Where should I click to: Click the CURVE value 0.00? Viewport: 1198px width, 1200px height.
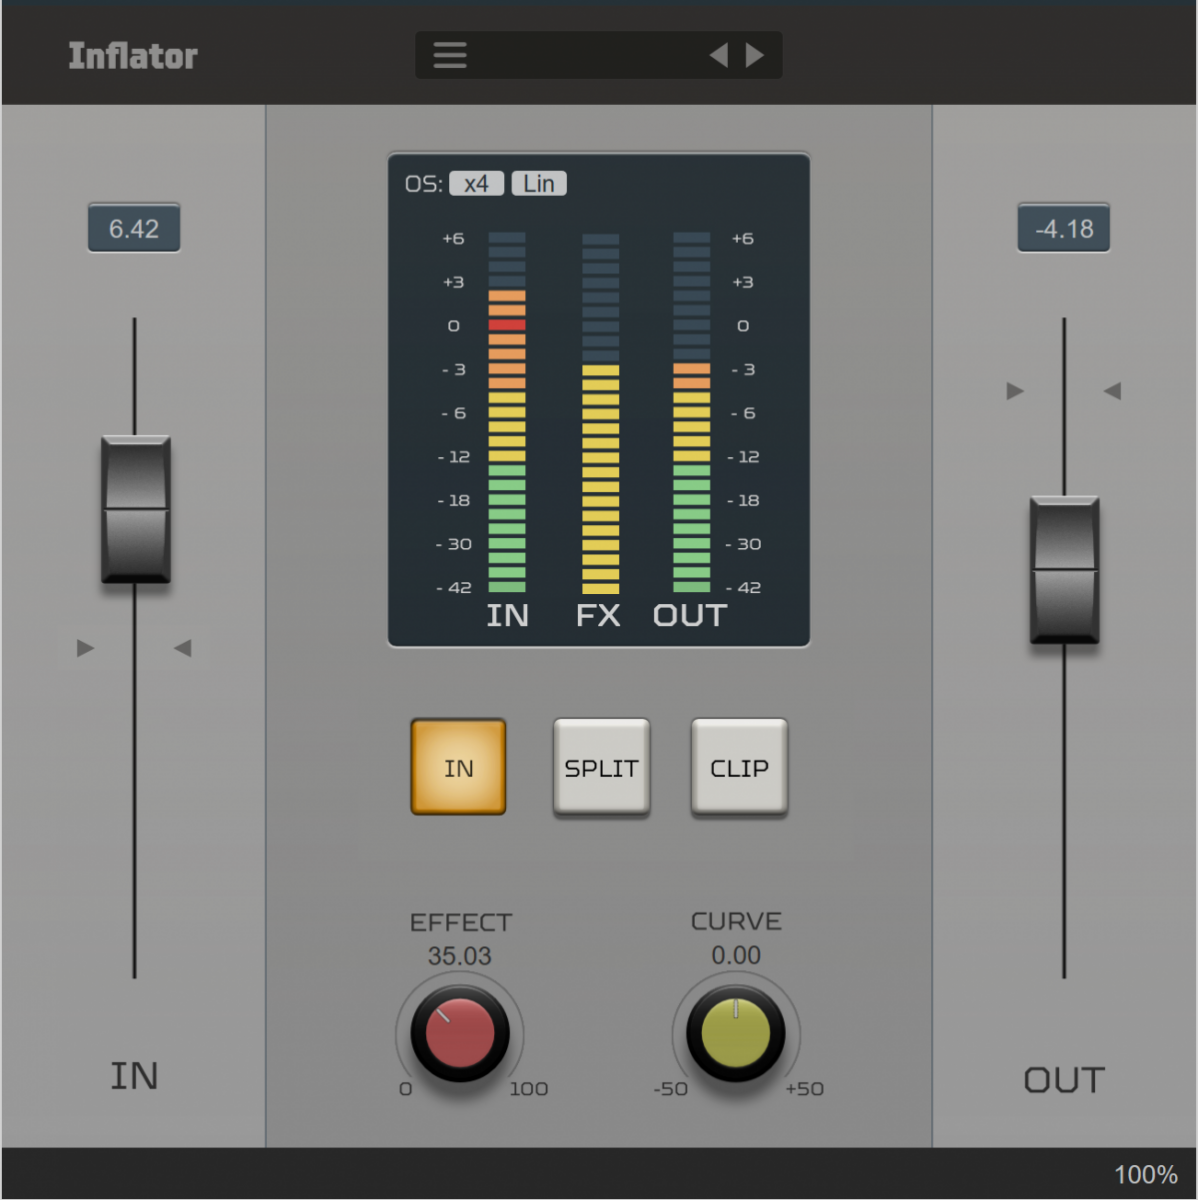click(736, 956)
